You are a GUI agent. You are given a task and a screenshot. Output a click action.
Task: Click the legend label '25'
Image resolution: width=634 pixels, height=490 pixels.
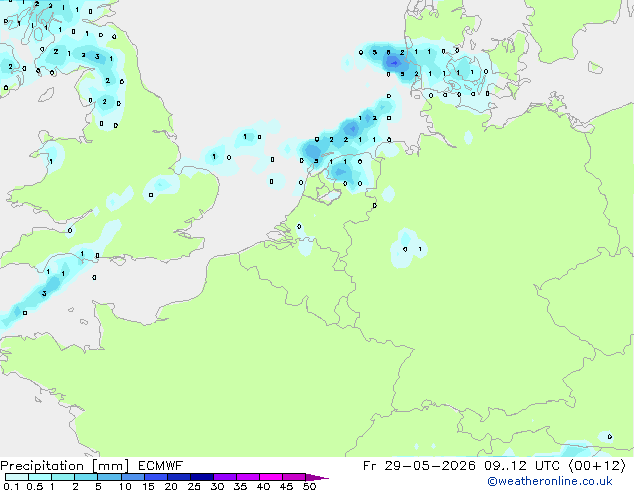pos(194,486)
